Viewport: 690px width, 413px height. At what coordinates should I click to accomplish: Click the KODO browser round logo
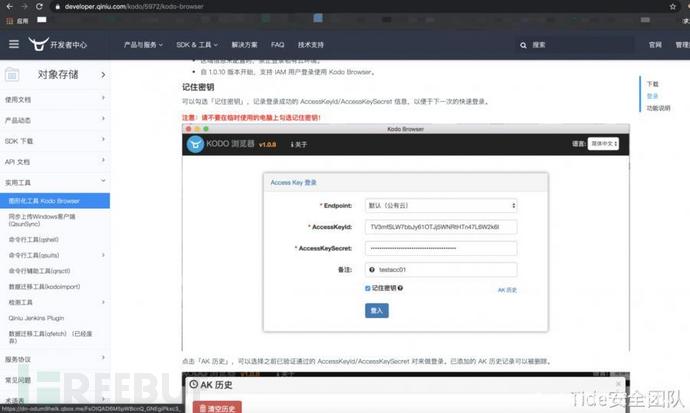tap(195, 144)
